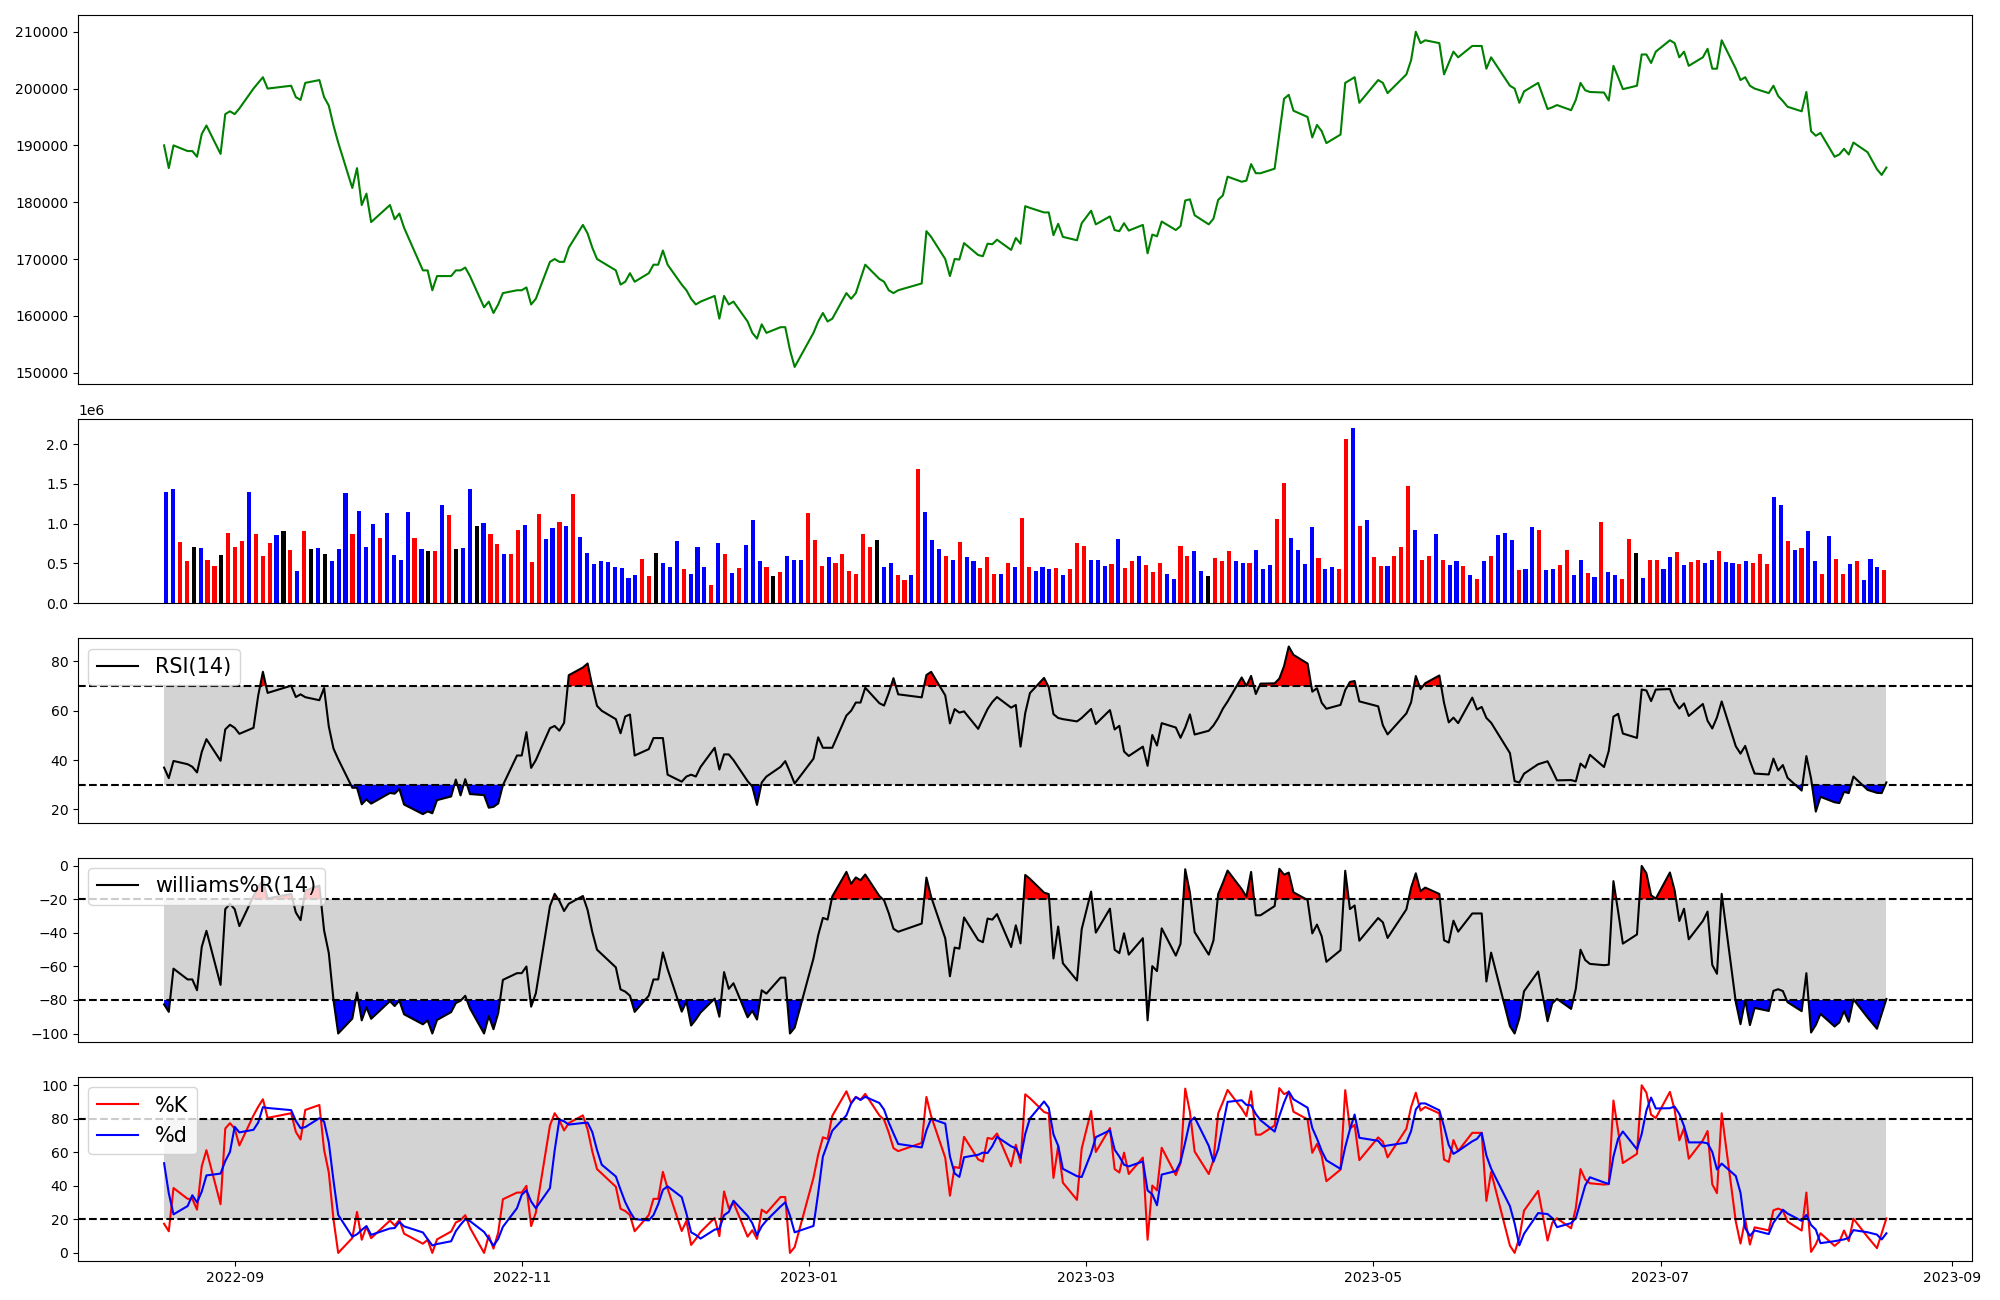2000x1300 pixels.
Task: Click the tallest blue volume bar
Action: [x=1352, y=515]
